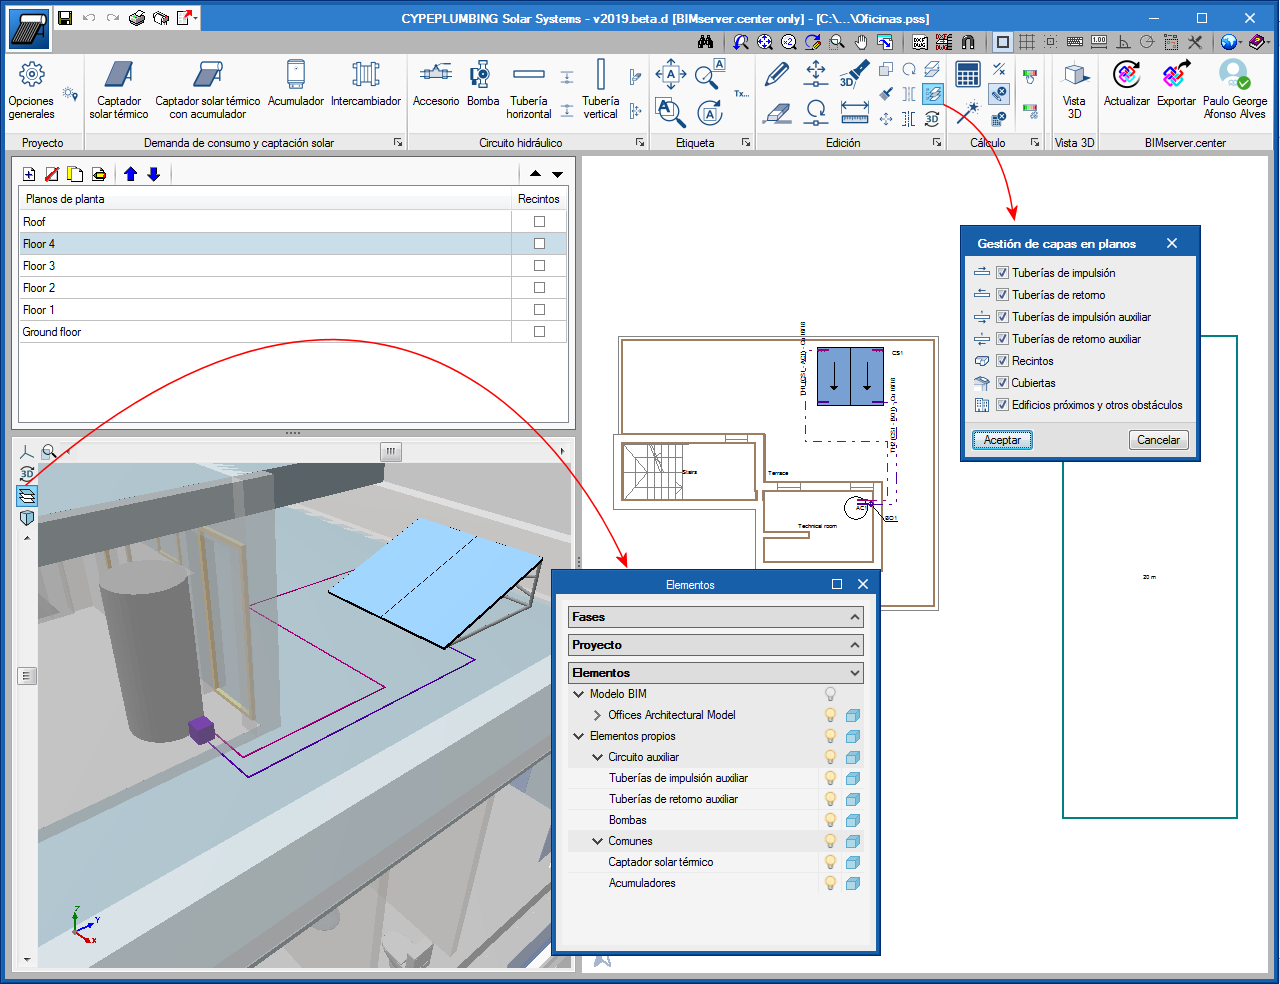Toggle the grid display icon
Screen dimensions: 1280x984
point(1027,42)
